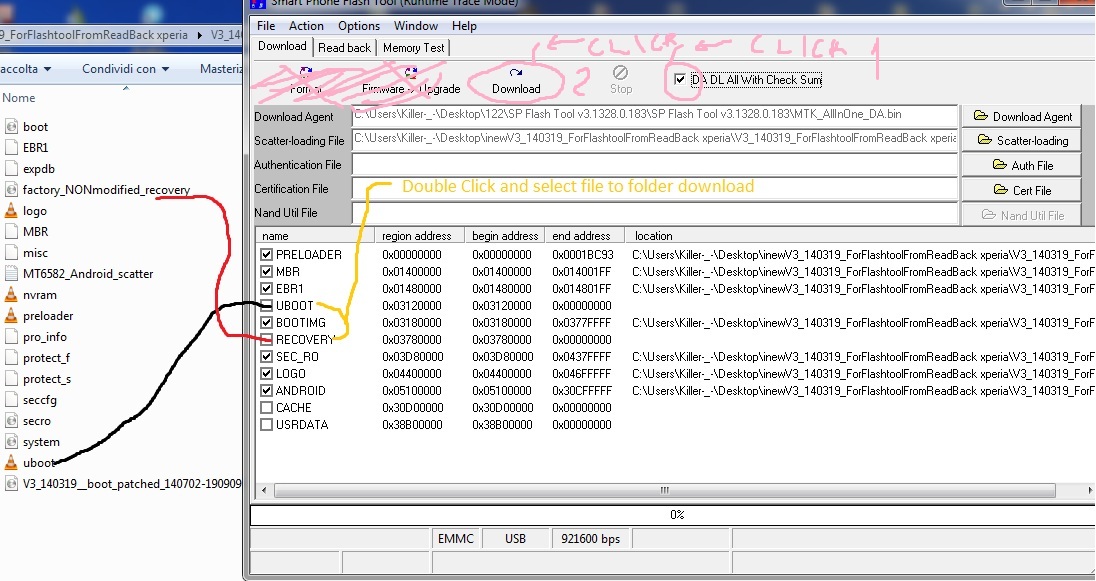Enable the RECOVERY partition checkbox
The image size is (1096, 581).
click(266, 339)
